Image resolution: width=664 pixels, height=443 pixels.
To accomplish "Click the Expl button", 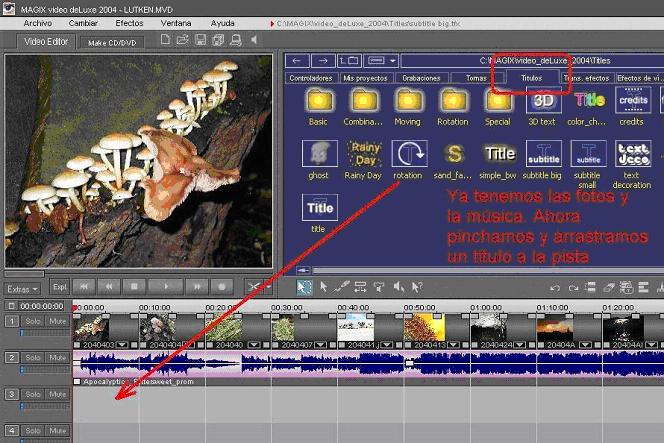I will [x=60, y=287].
